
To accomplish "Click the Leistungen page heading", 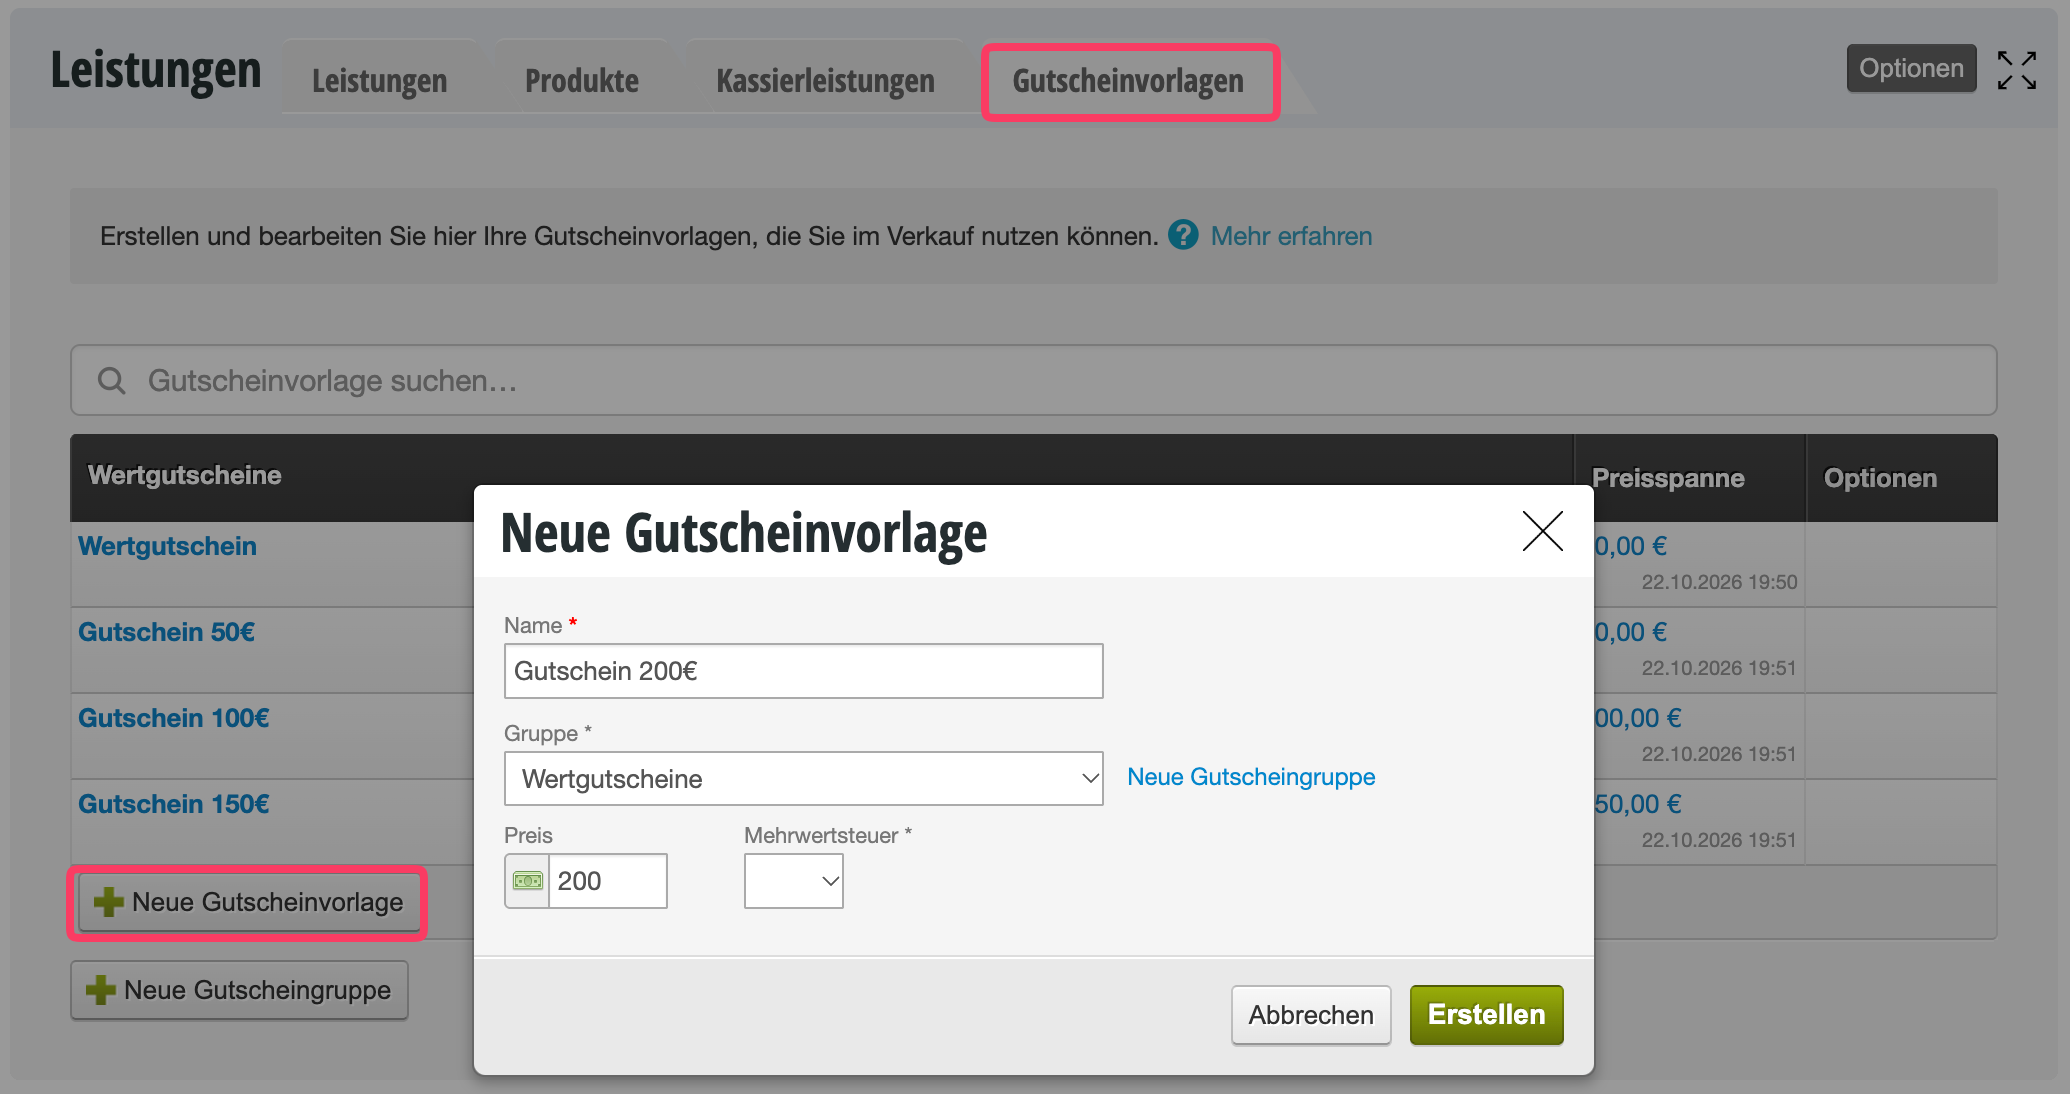I will coord(156,70).
